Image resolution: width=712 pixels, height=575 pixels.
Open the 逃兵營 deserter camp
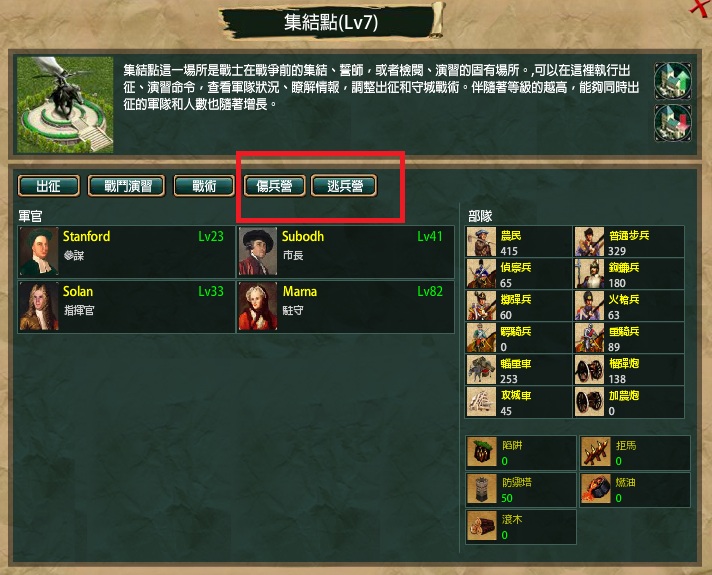[344, 186]
